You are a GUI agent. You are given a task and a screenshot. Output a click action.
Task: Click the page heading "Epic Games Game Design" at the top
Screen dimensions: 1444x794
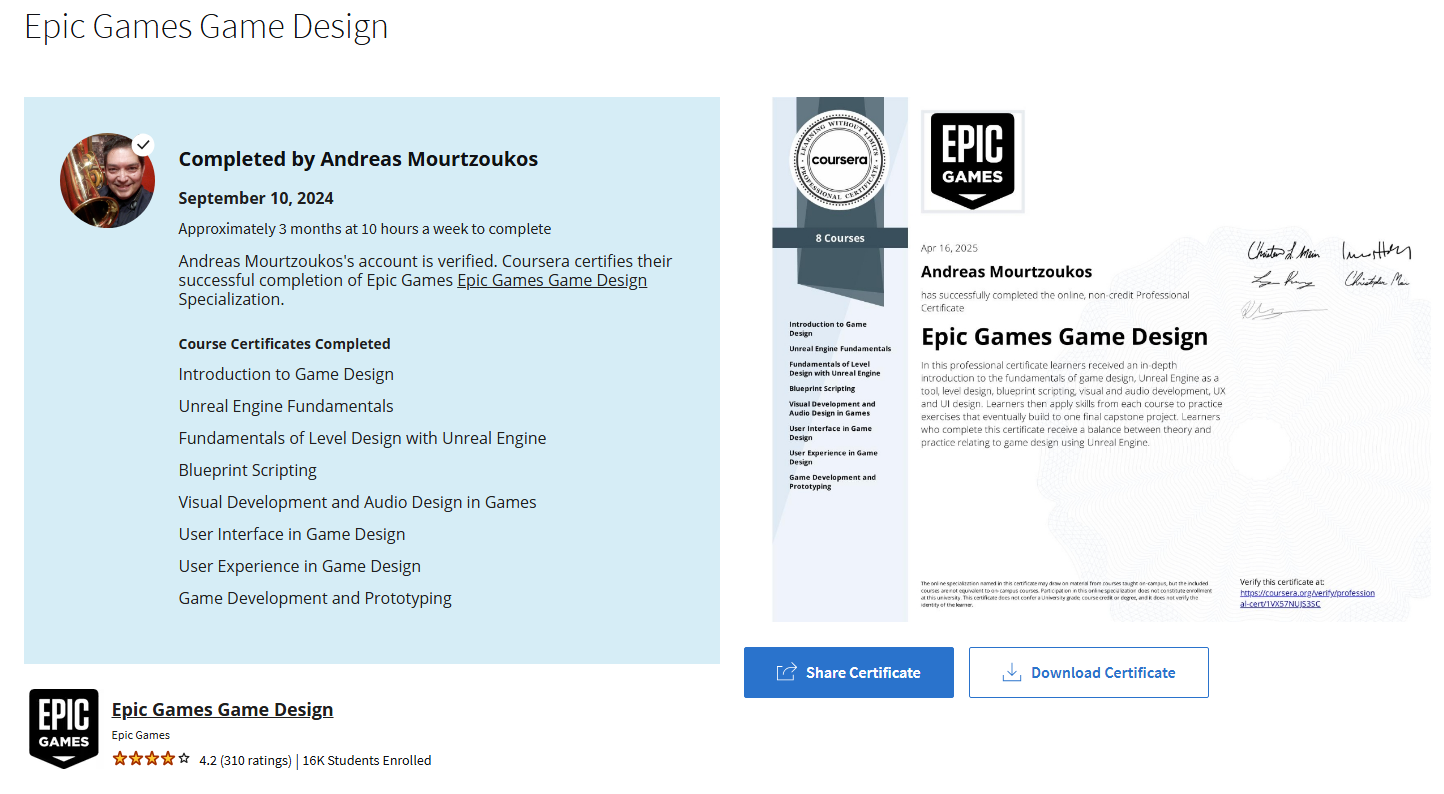tap(206, 27)
